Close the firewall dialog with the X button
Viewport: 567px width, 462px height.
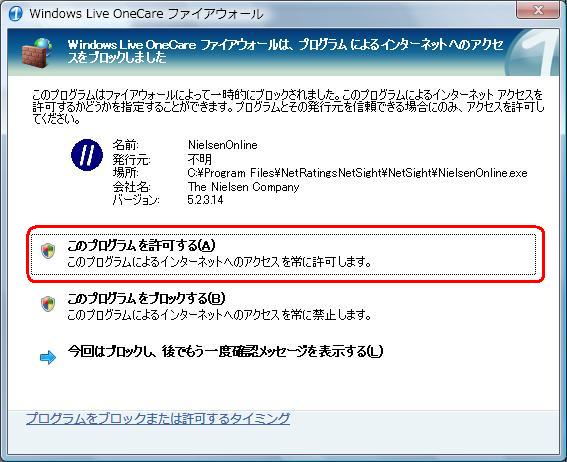(x=538, y=10)
